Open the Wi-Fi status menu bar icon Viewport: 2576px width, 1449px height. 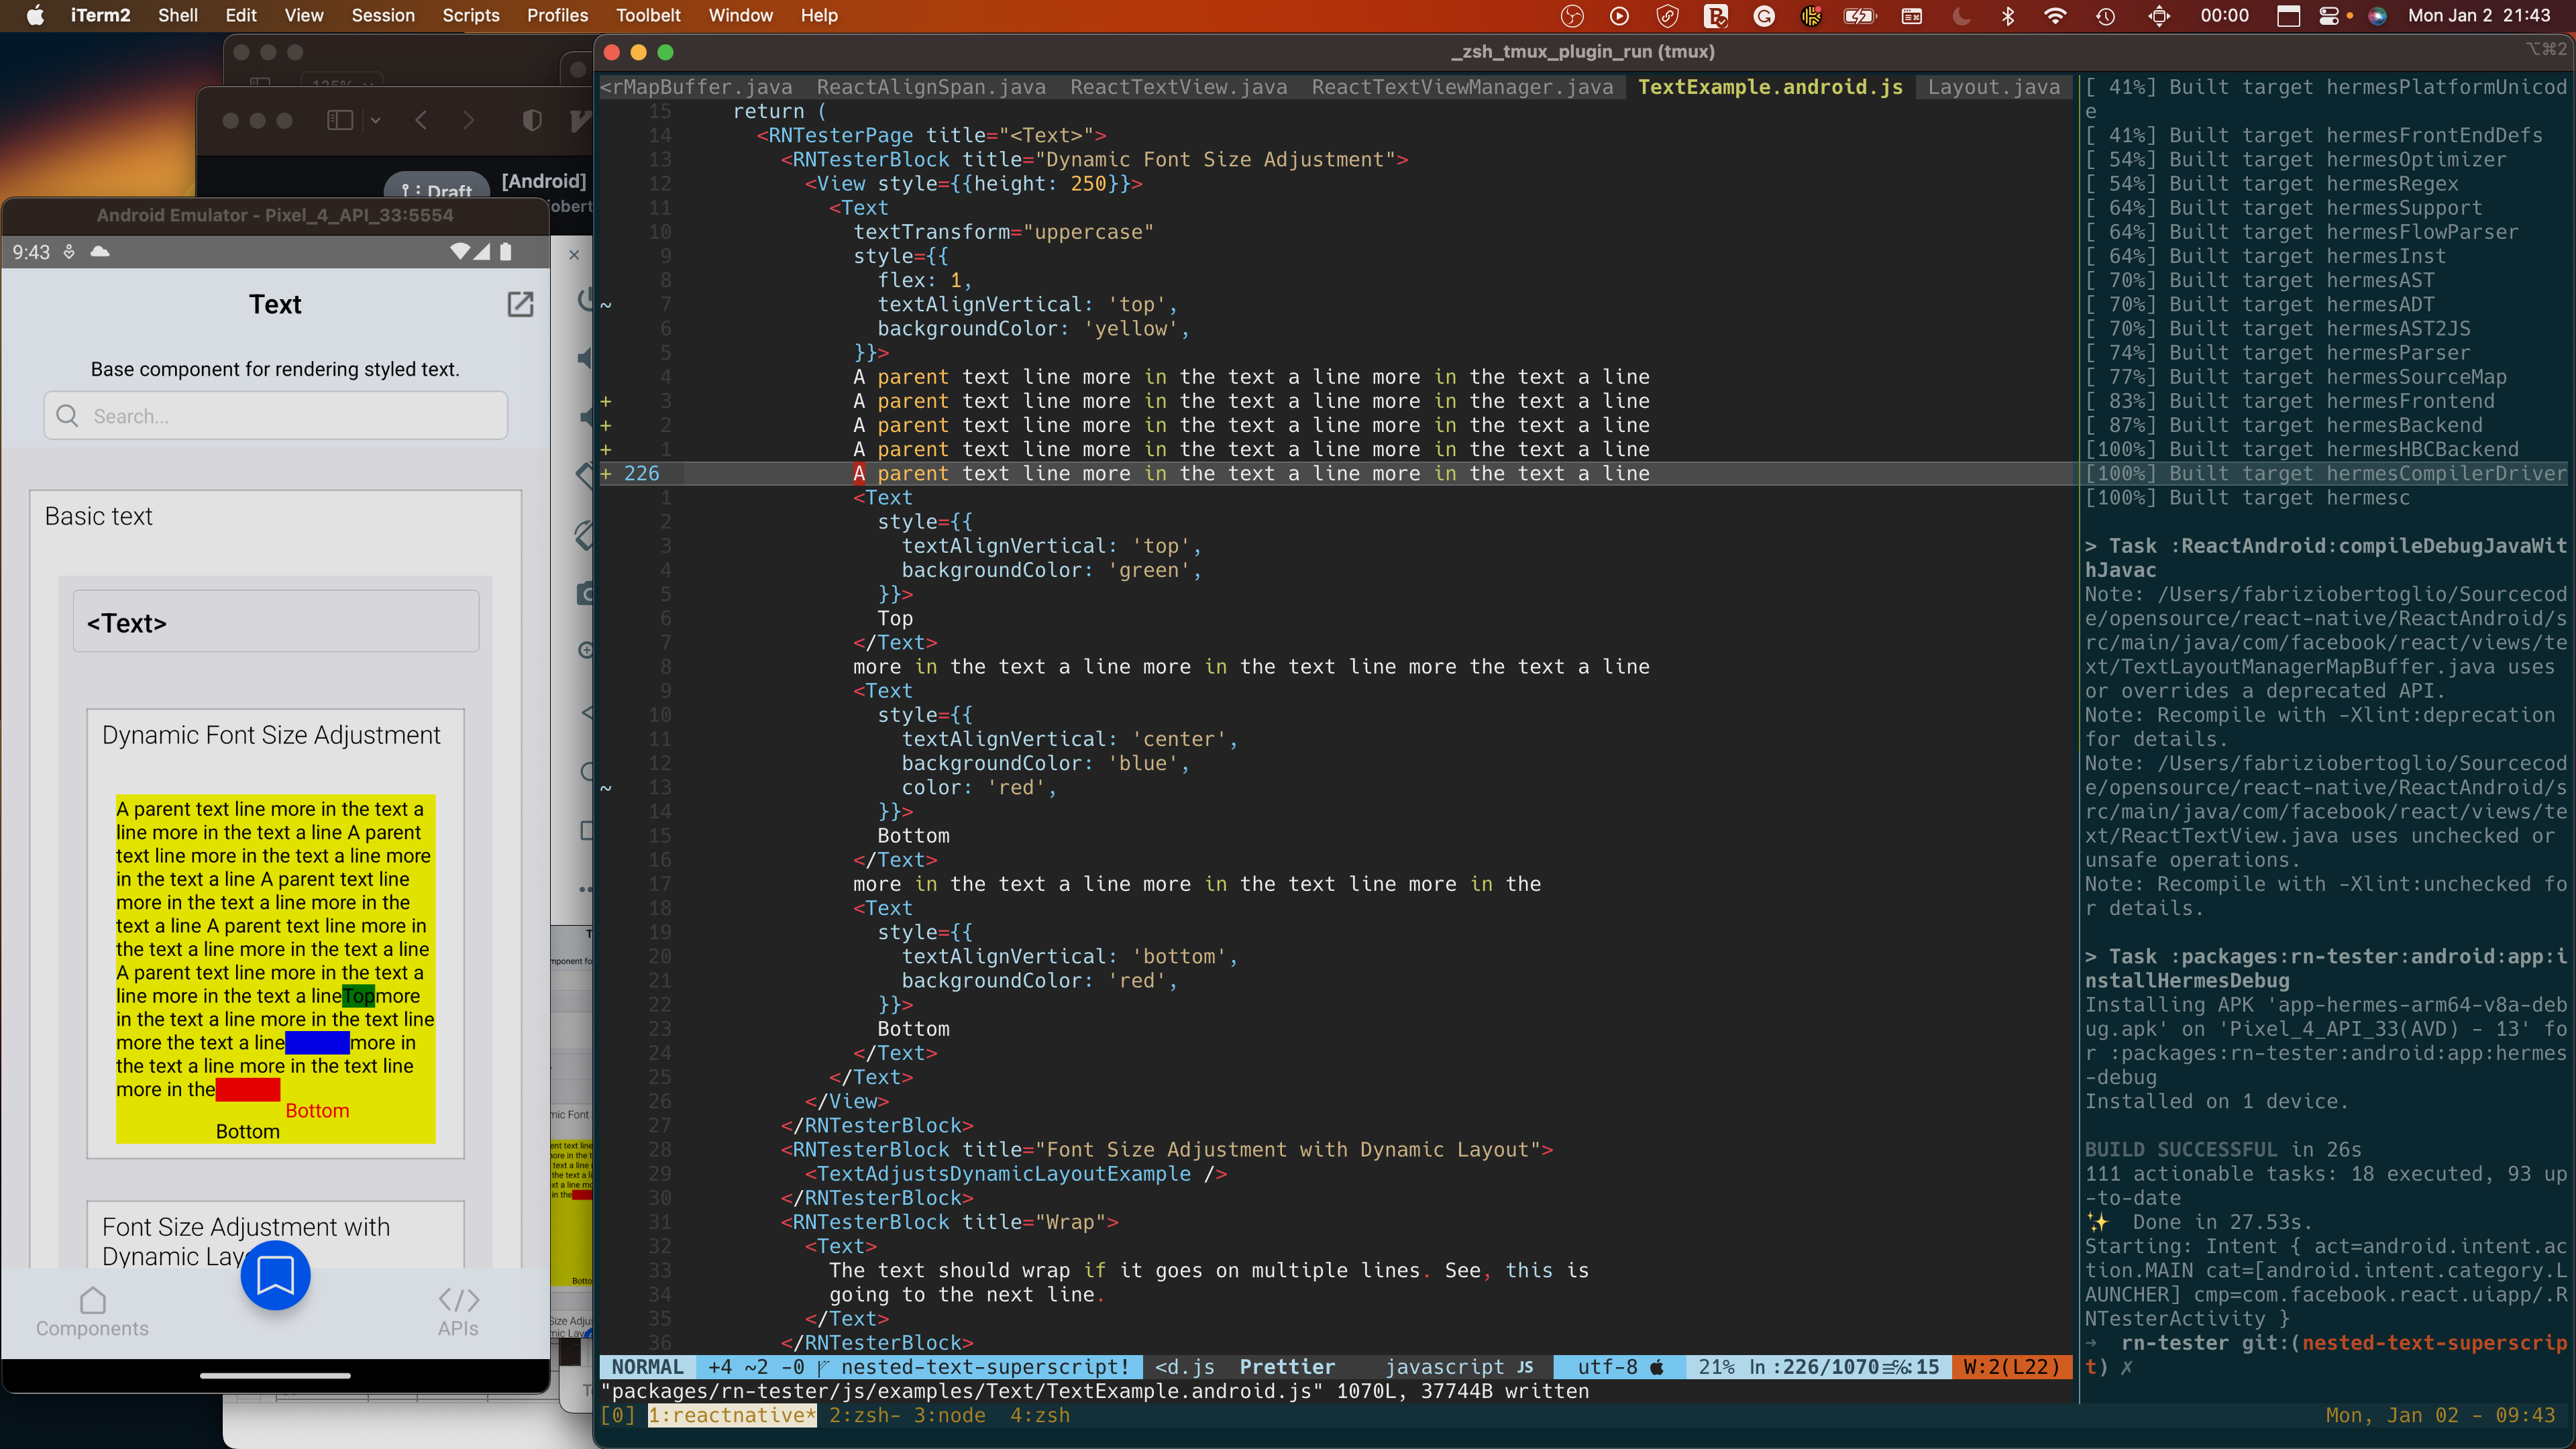click(x=2055, y=15)
